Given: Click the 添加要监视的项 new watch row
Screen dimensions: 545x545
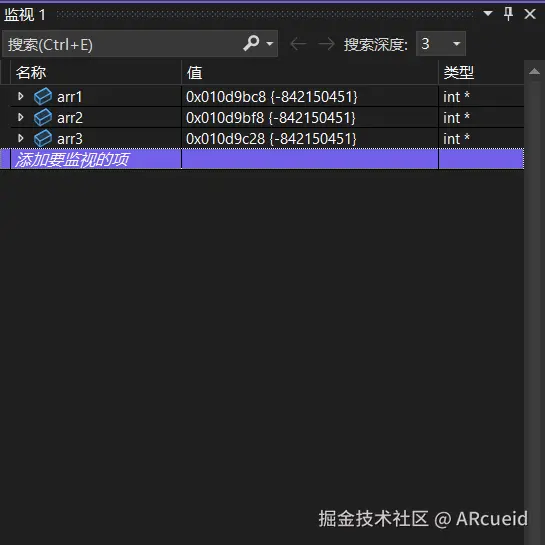Looking at the screenshot, I should 262,159.
